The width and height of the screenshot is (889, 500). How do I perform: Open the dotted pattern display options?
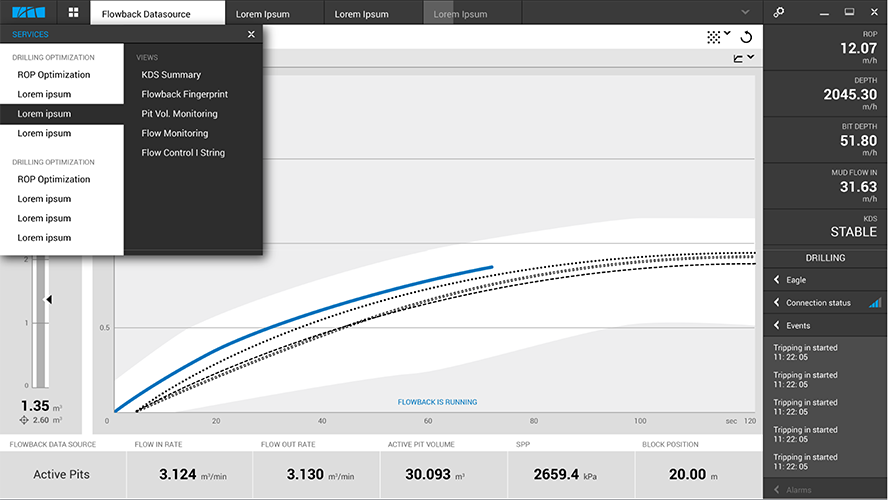click(x=714, y=37)
